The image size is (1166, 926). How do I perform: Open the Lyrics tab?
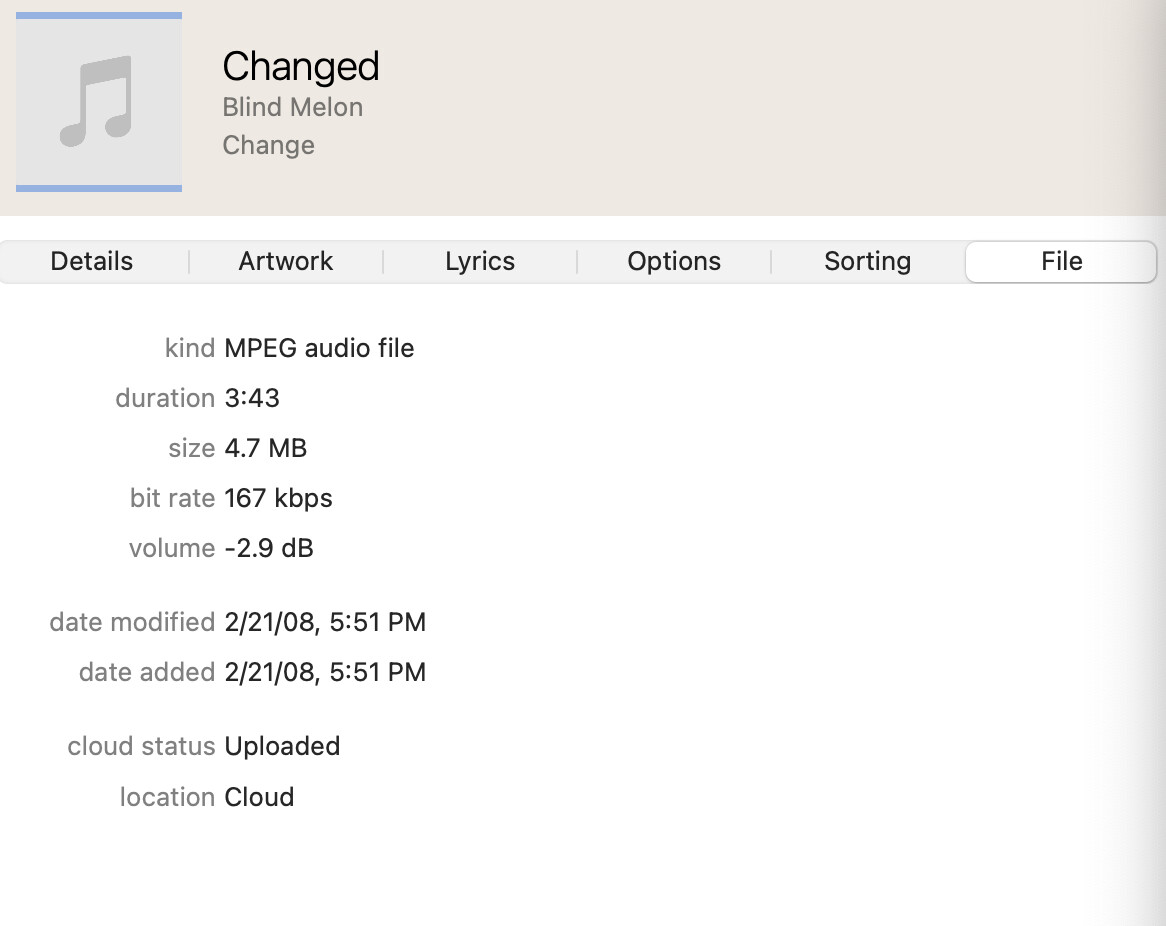(480, 261)
